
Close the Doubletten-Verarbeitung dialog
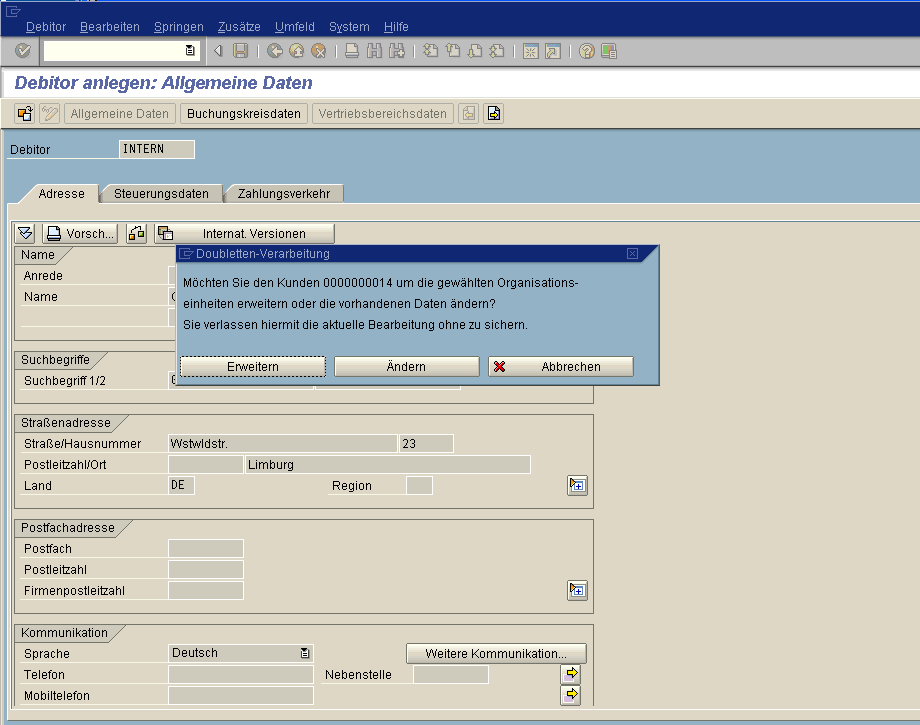[x=632, y=253]
